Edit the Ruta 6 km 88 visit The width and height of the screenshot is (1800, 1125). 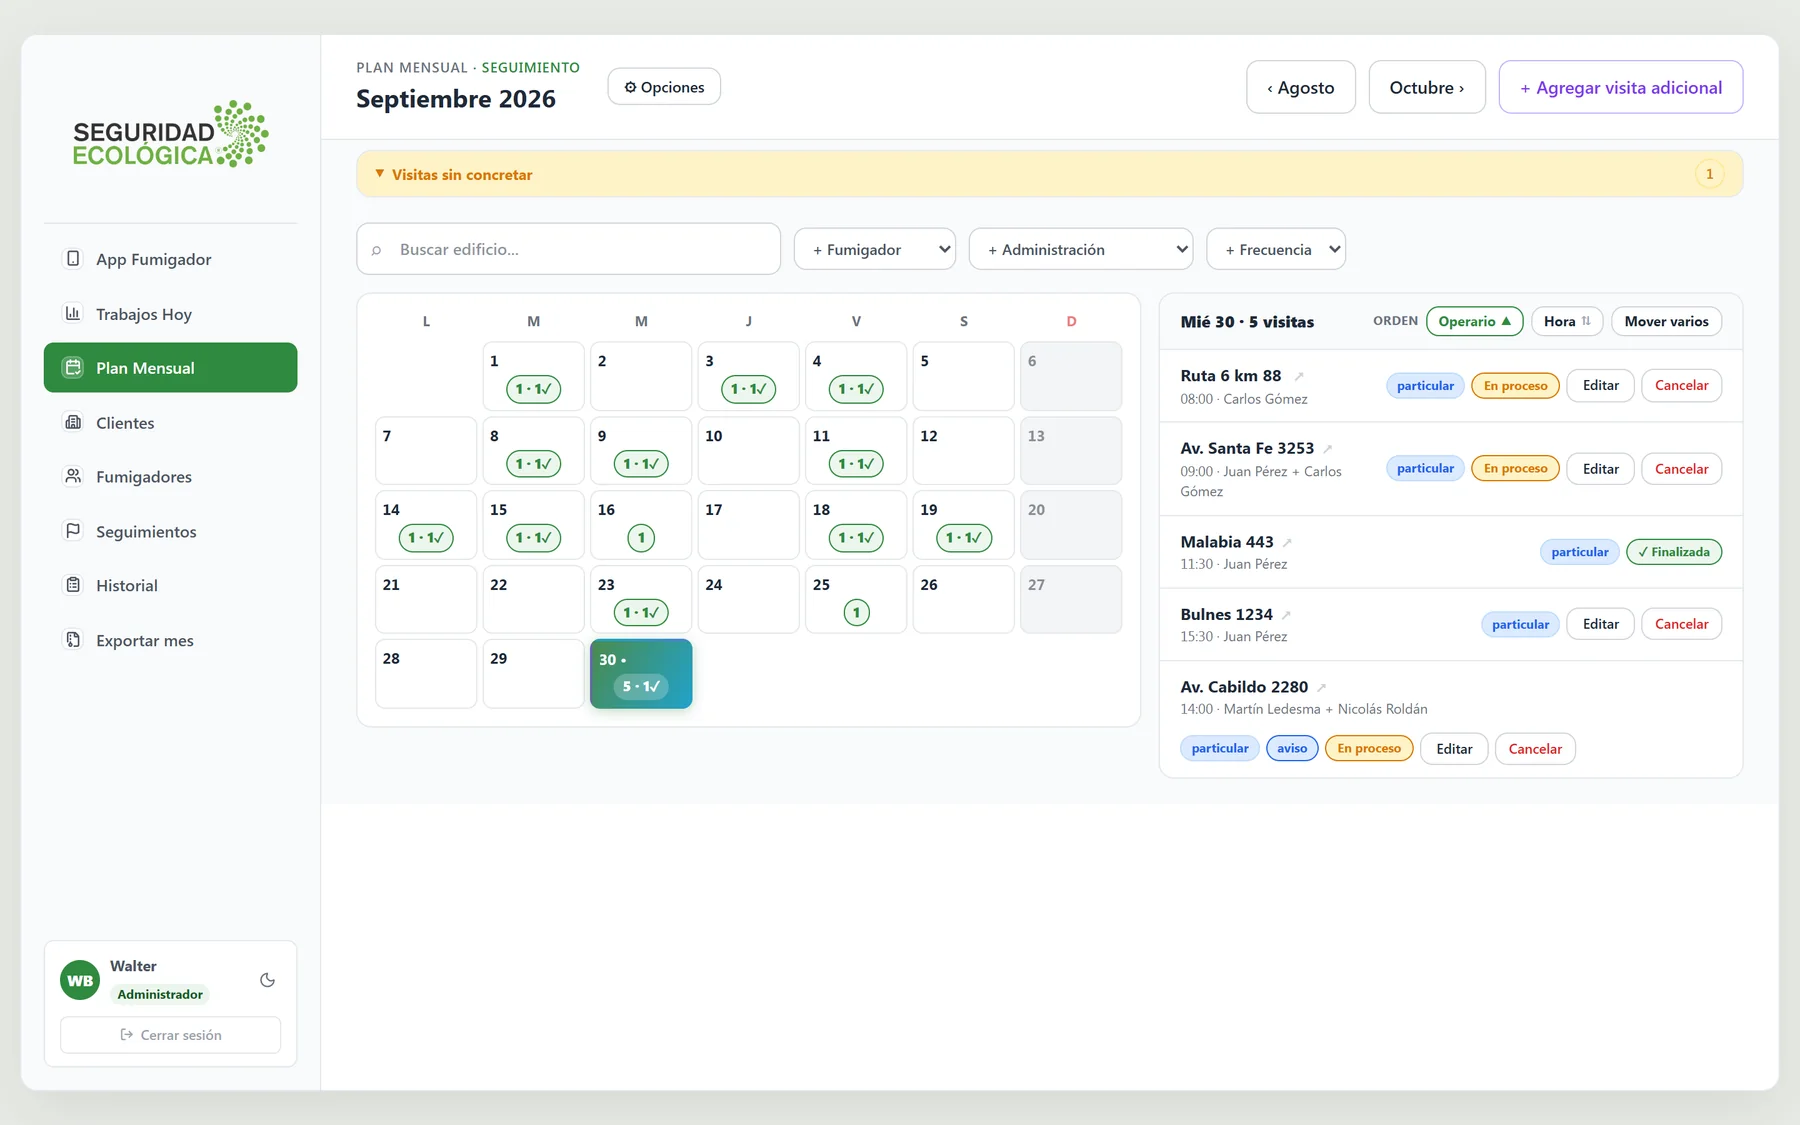(1600, 385)
